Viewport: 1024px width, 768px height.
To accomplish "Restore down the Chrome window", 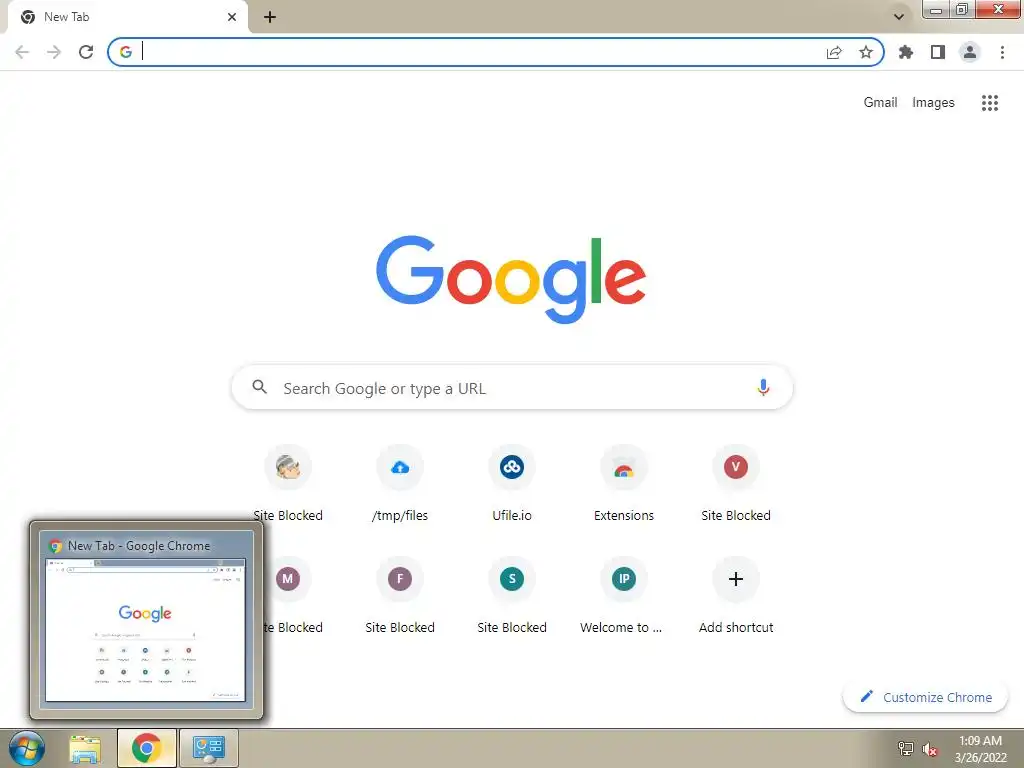I will (961, 9).
